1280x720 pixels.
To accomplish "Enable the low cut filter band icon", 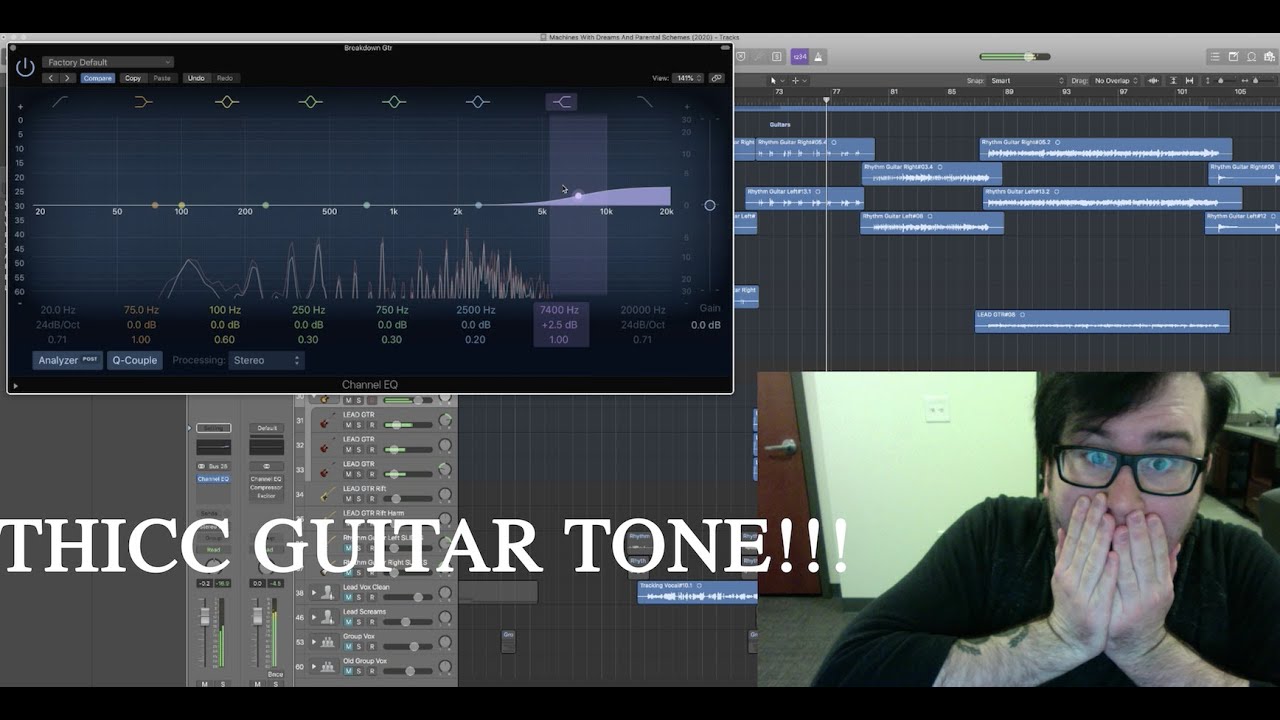I will click(60, 101).
